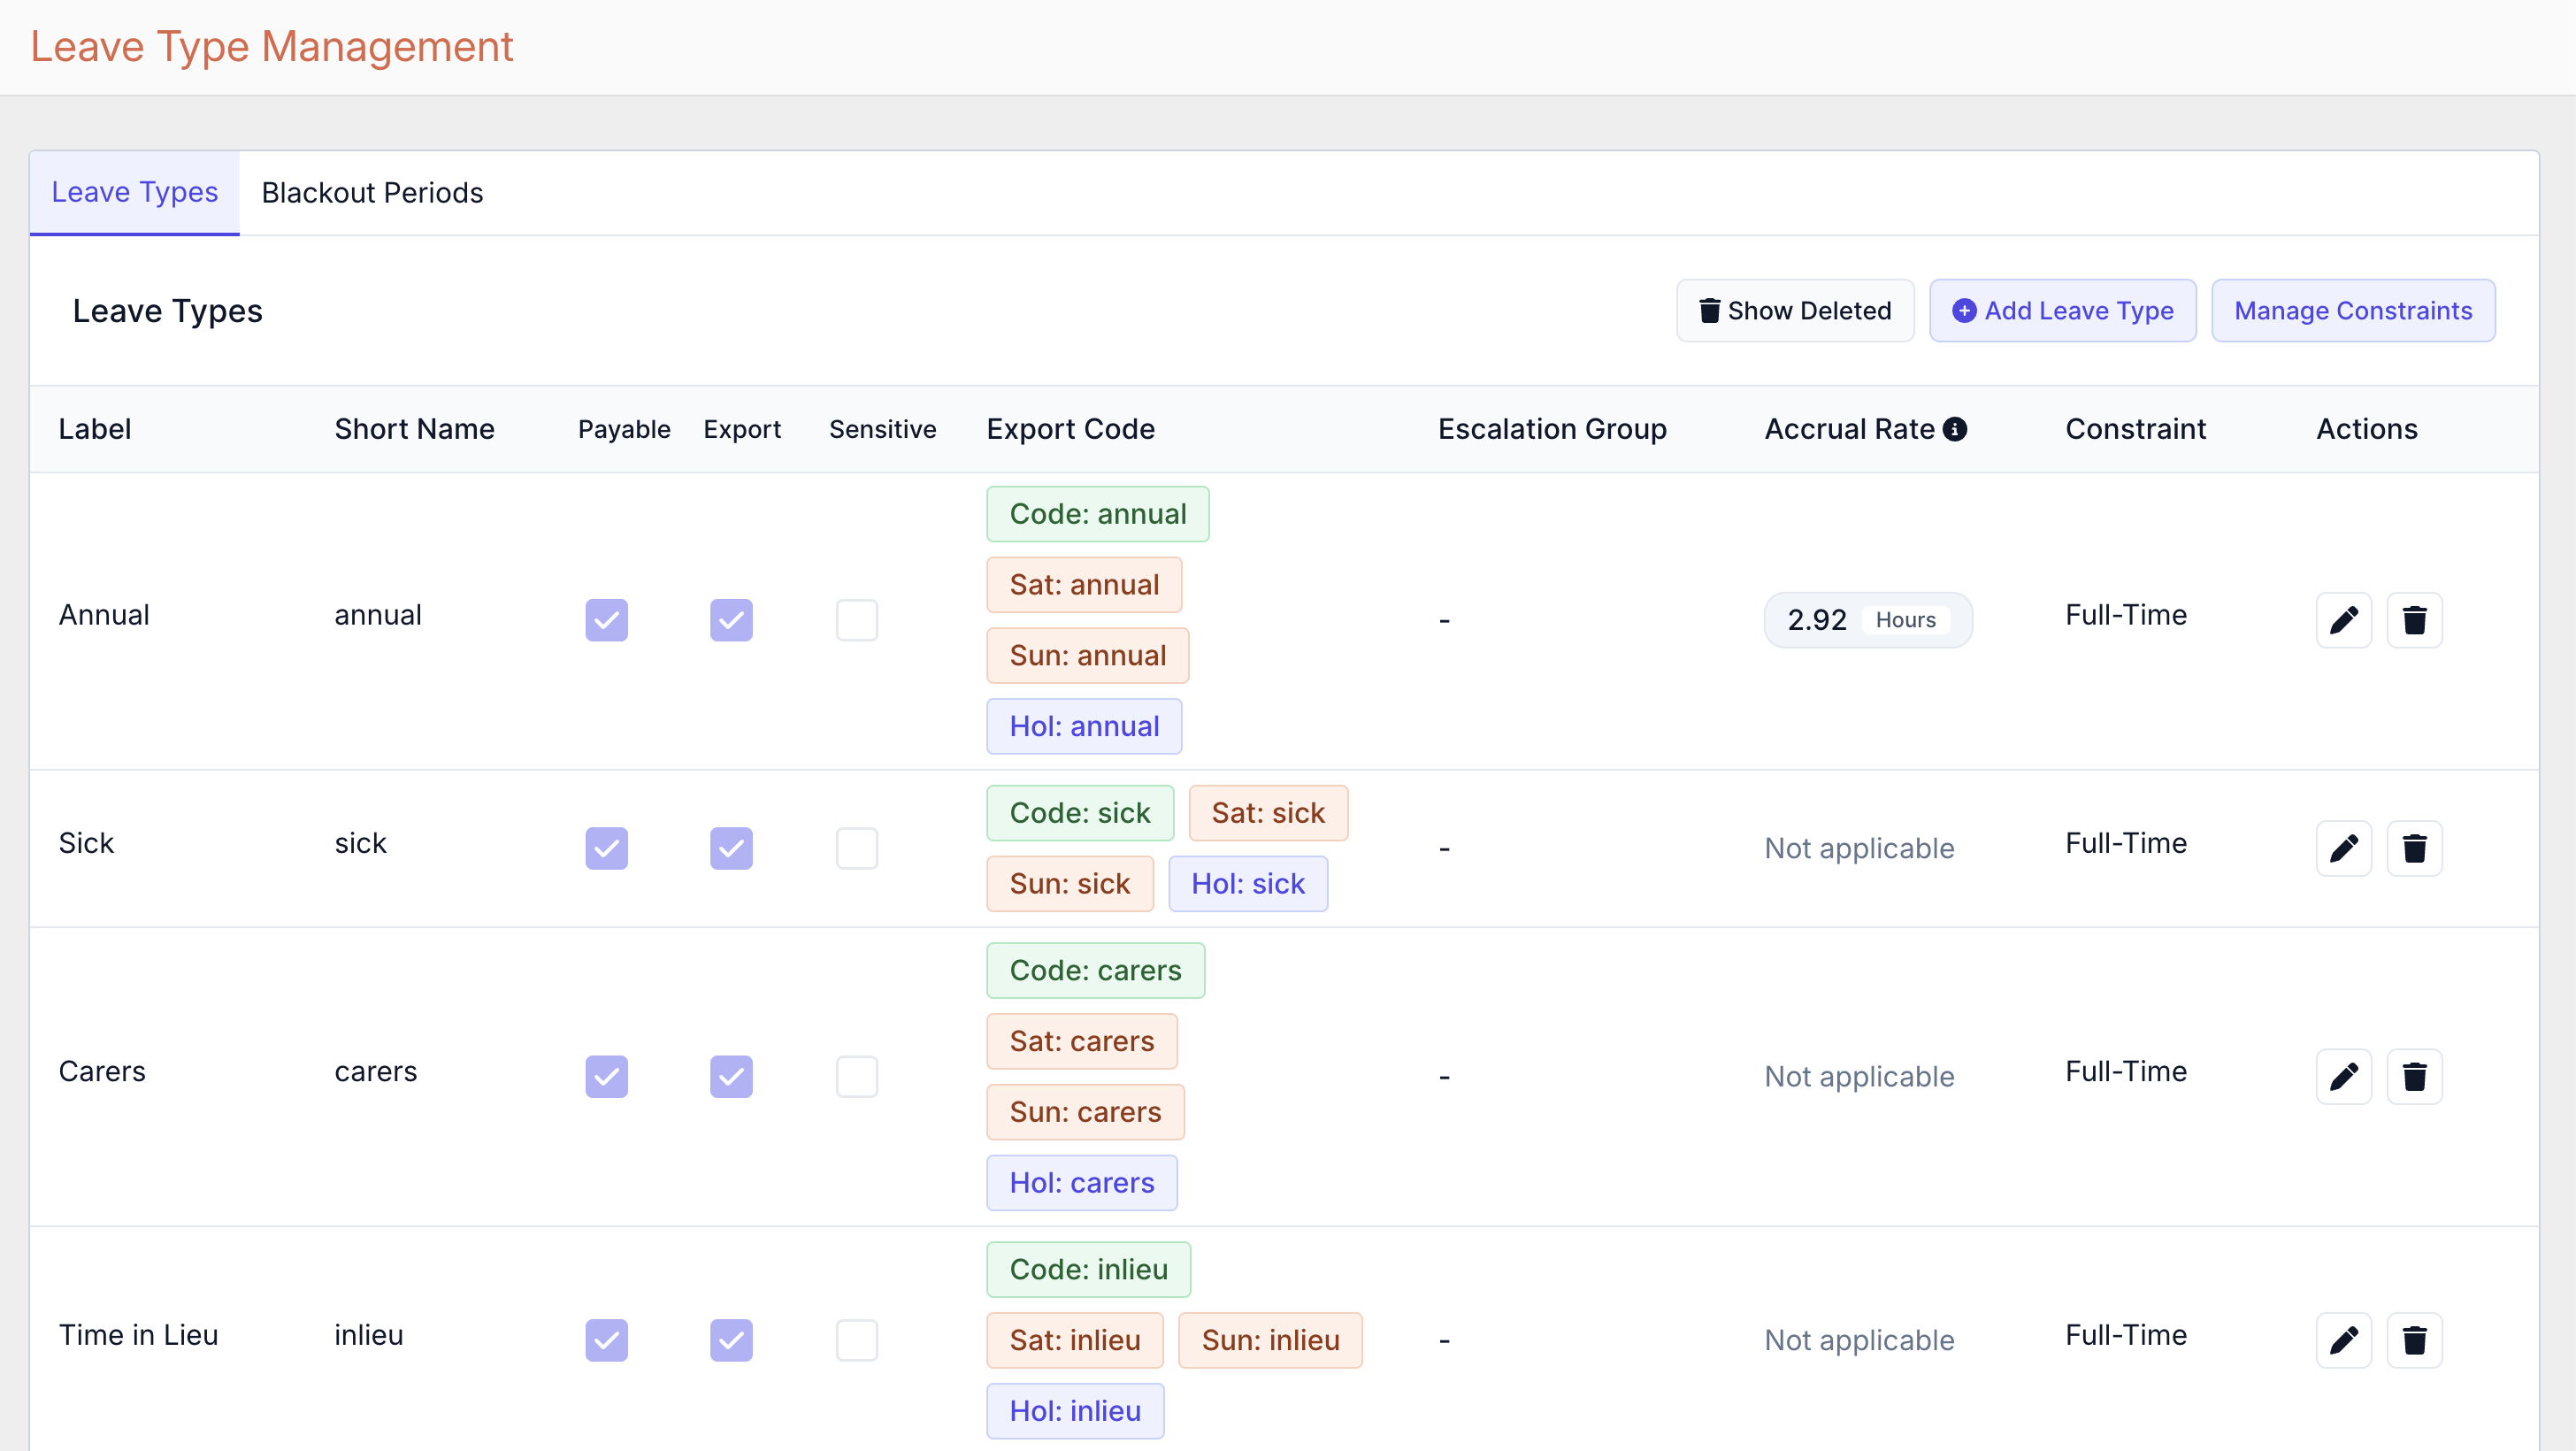
Task: Toggle Payable checkbox for Carers
Action: tap(607, 1076)
